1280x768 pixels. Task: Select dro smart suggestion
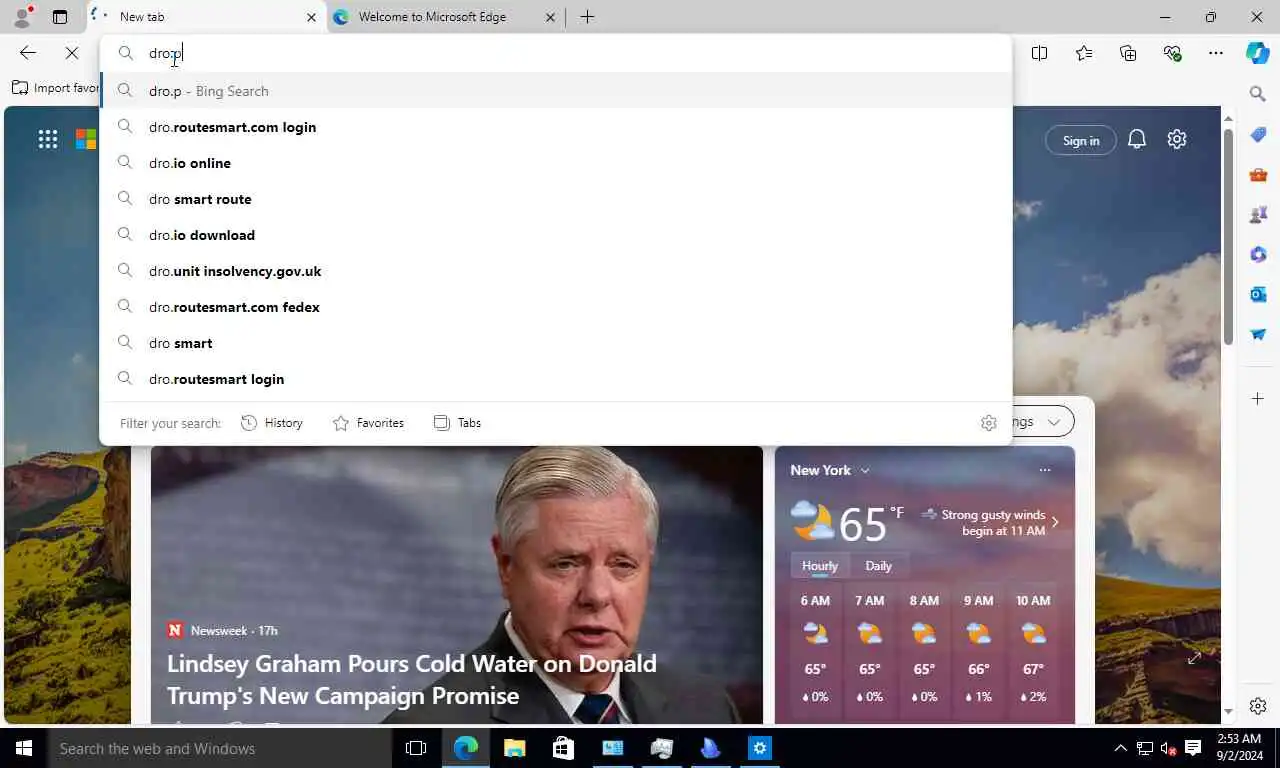coord(556,343)
